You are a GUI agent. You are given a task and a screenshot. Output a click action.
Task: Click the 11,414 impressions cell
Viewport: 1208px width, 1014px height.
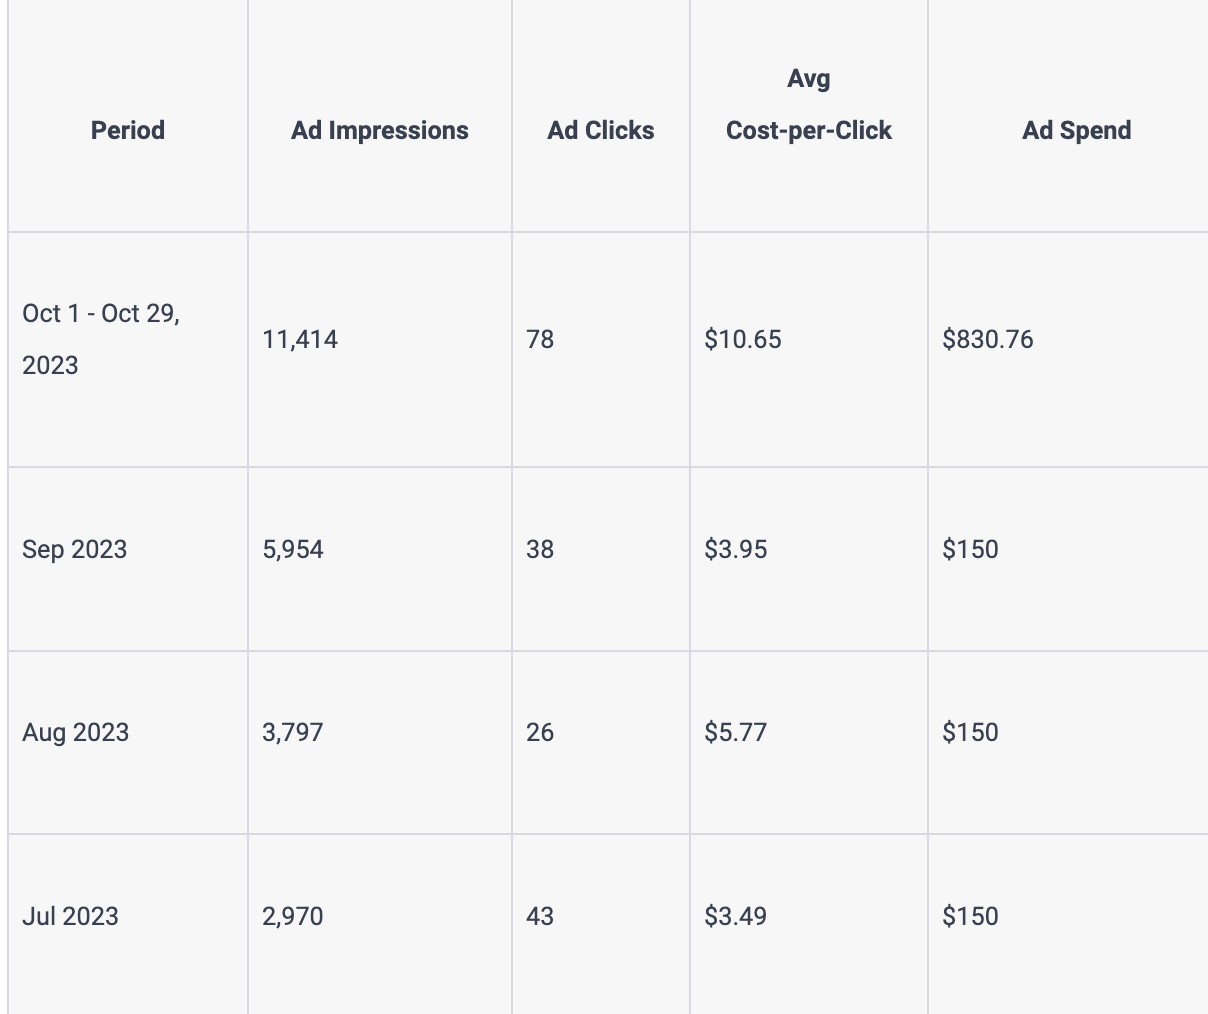300,340
